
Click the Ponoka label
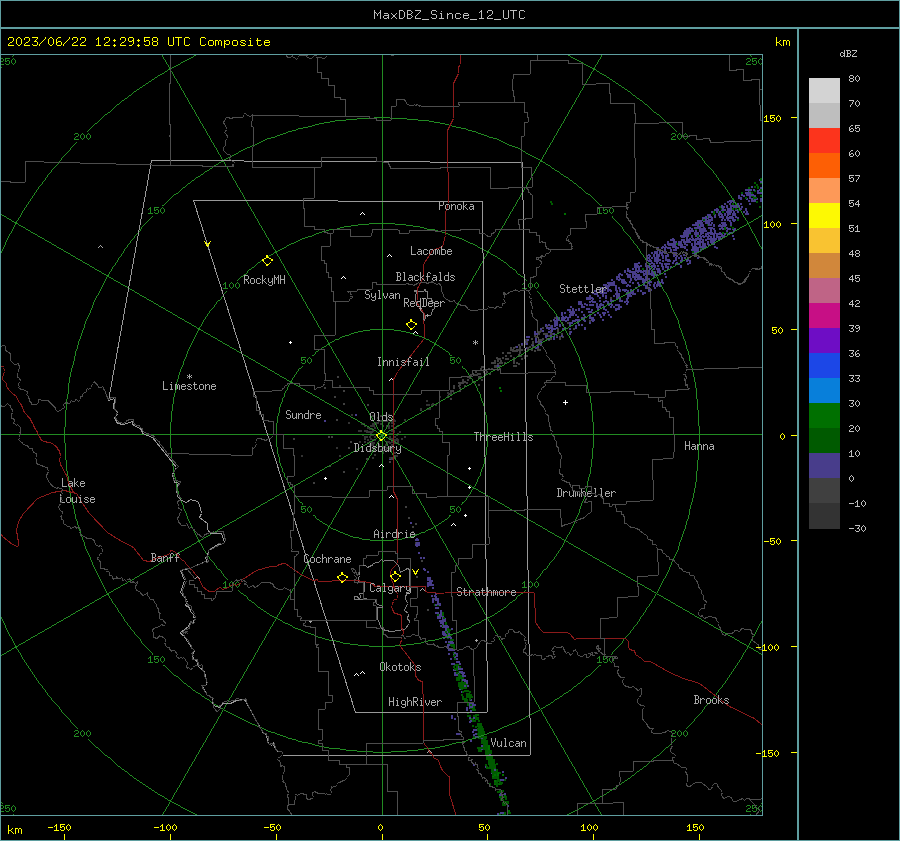coord(456,206)
